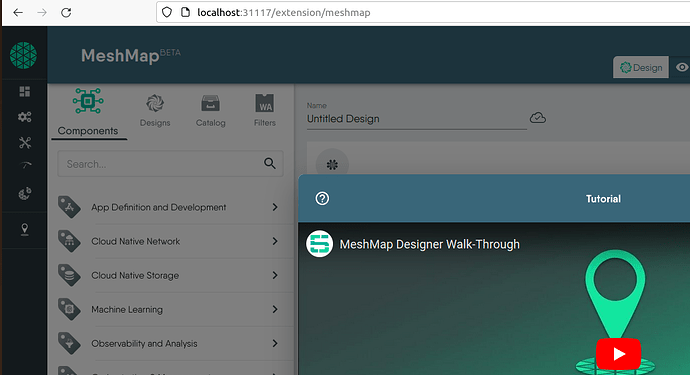
Task: Open Configuration tools icon in sidebar
Action: 25,143
